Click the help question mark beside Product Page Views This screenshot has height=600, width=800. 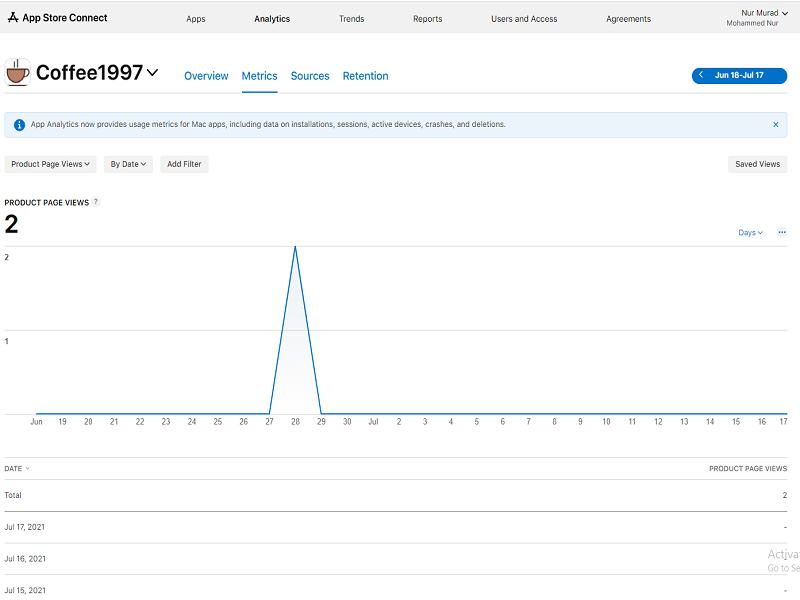(x=96, y=202)
